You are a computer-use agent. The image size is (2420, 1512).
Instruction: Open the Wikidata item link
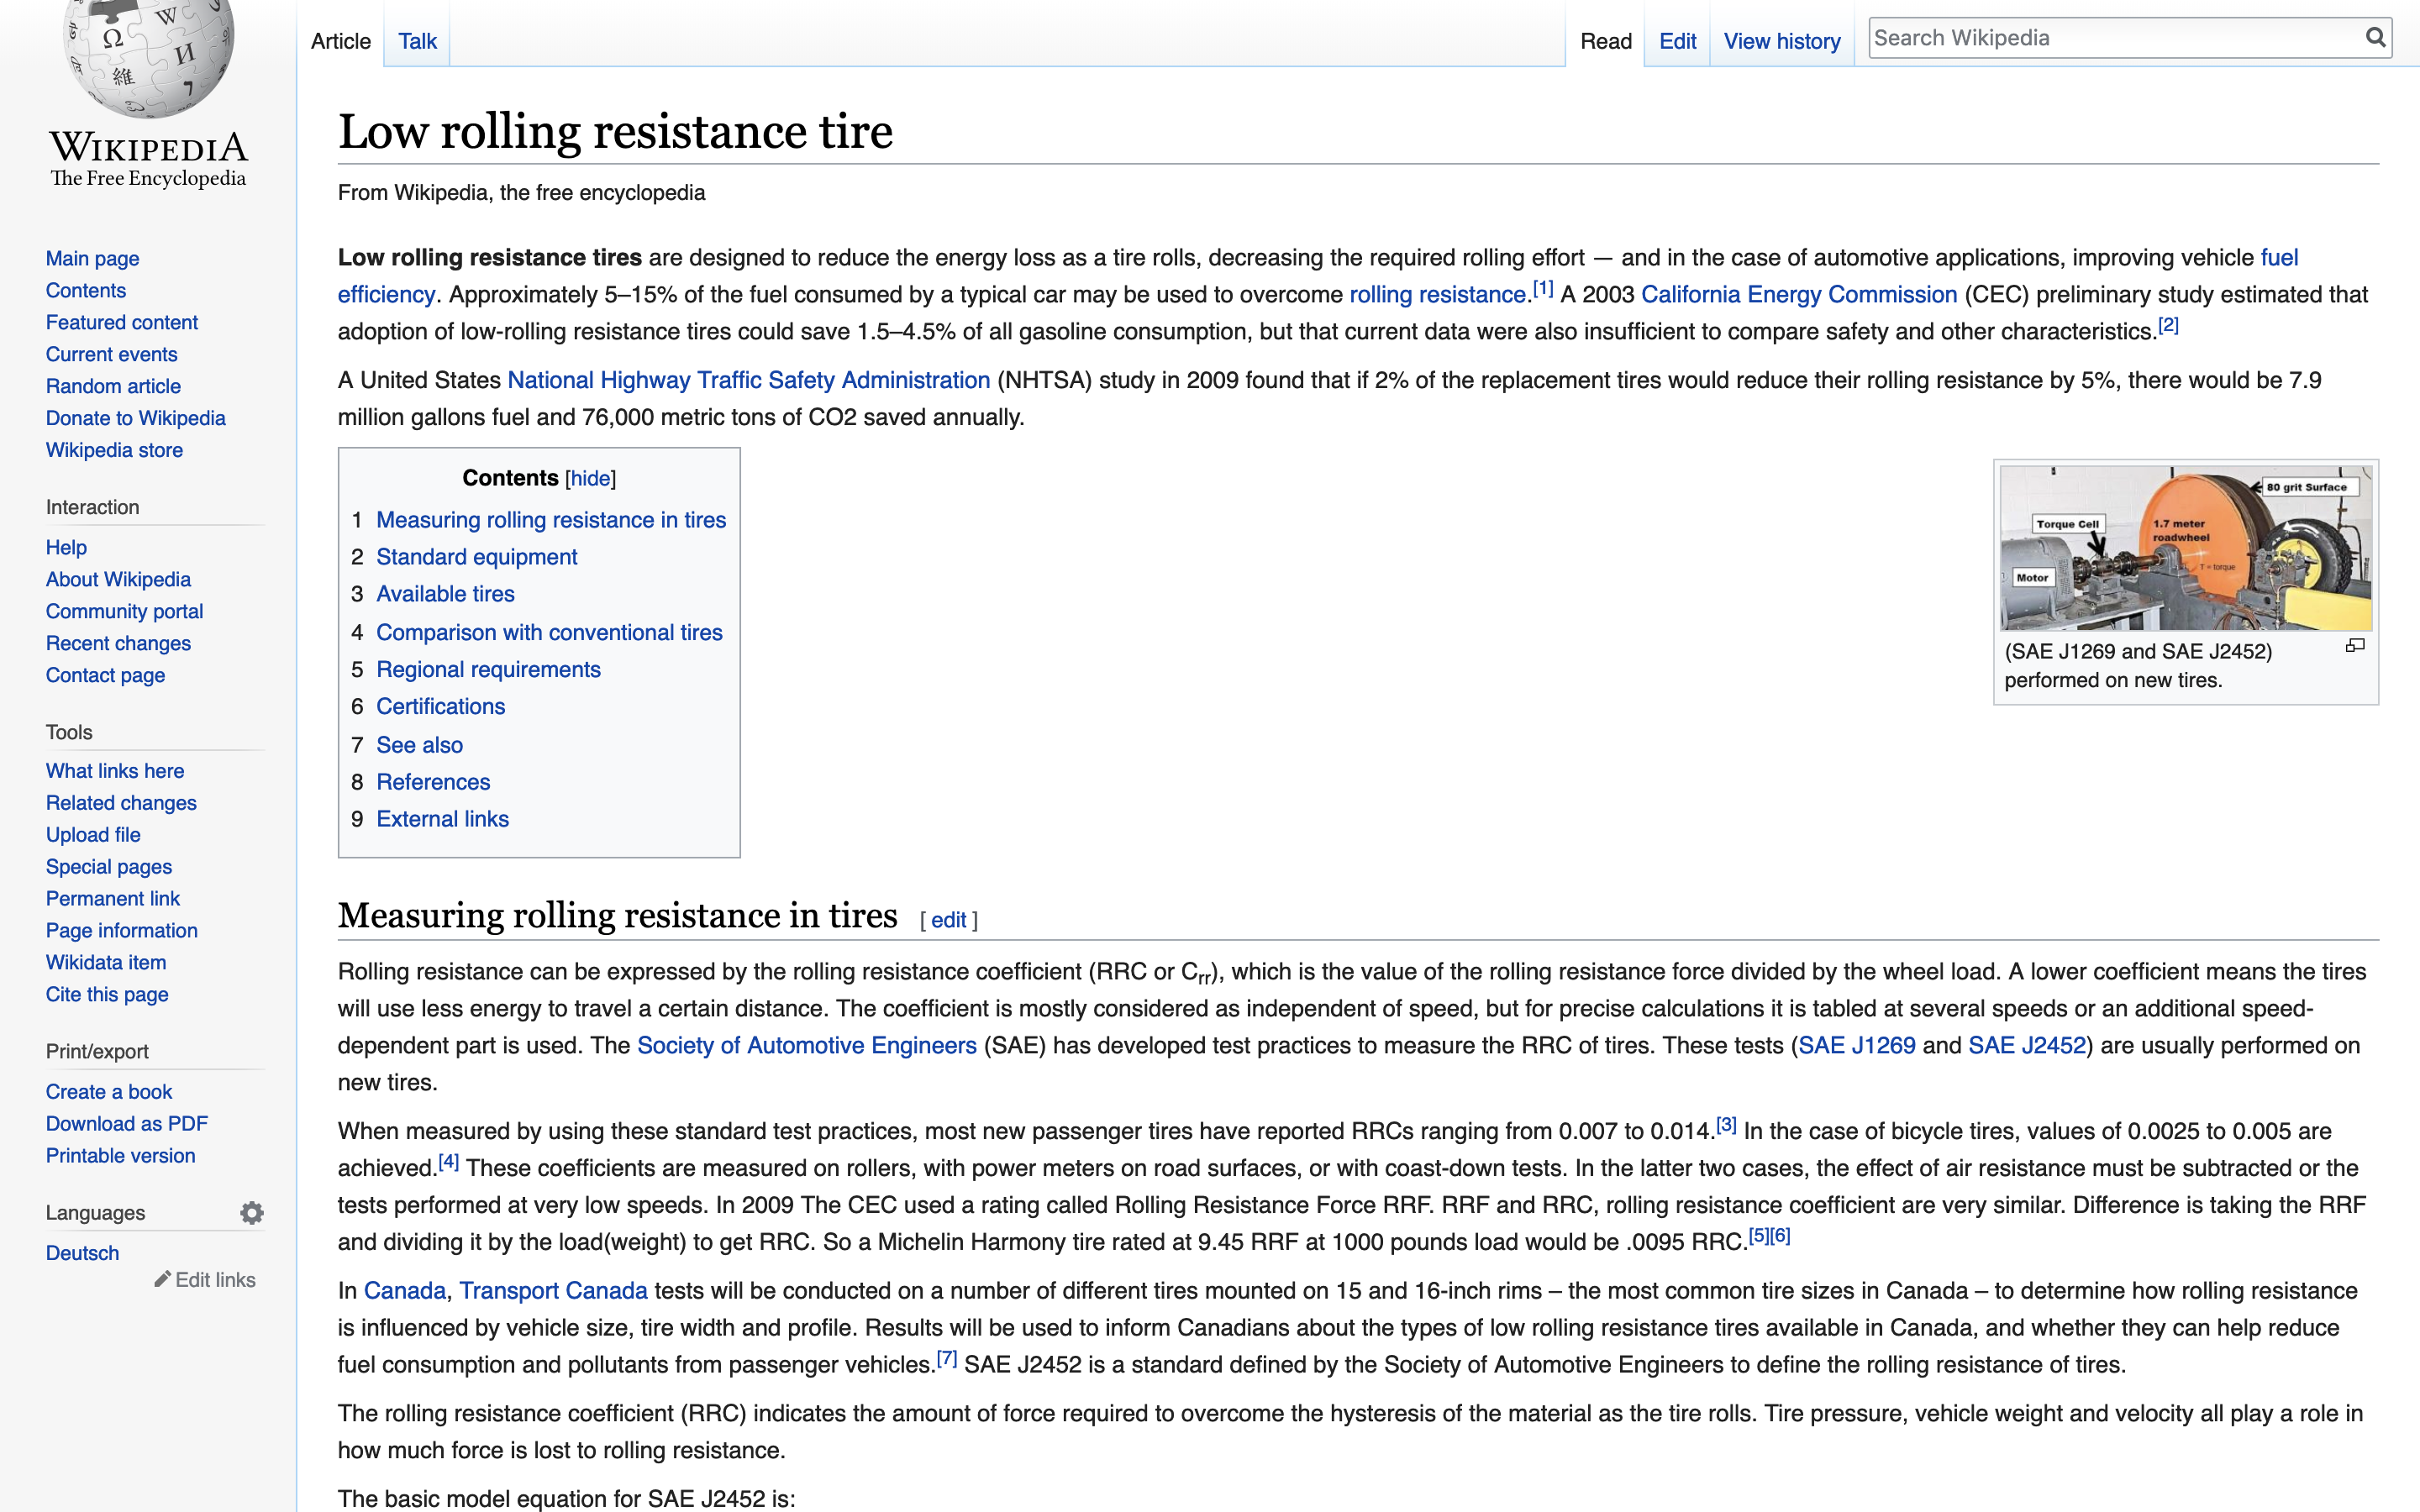coord(106,963)
